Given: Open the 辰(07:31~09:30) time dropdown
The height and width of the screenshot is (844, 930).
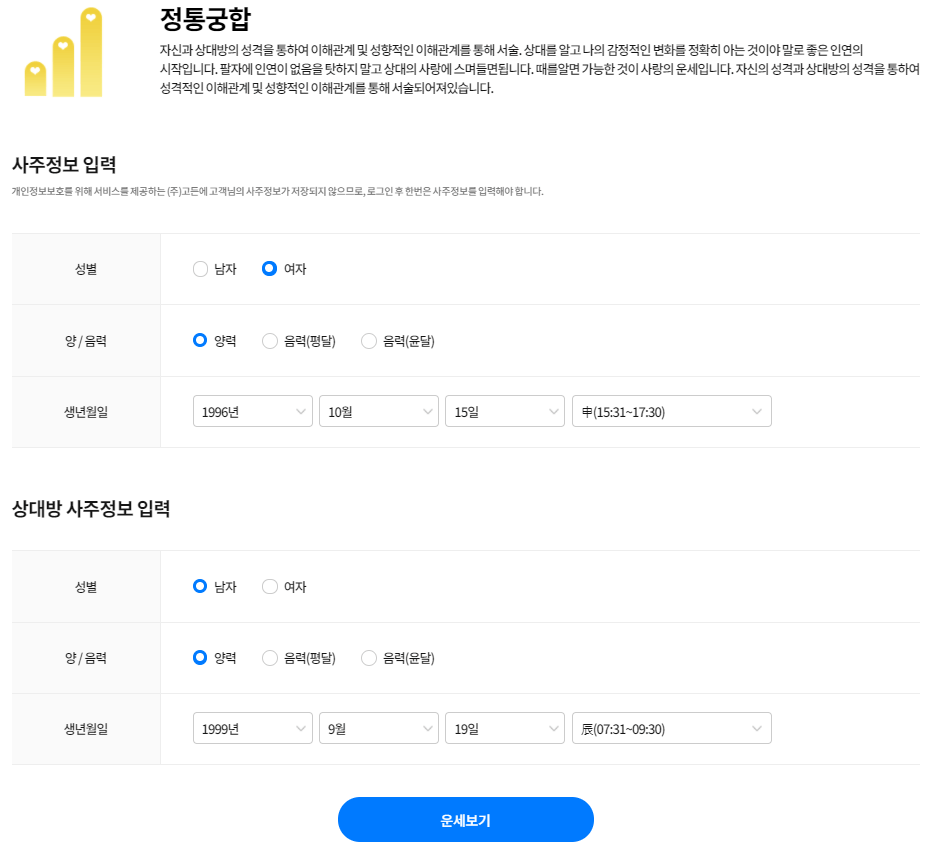Looking at the screenshot, I should [x=670, y=727].
